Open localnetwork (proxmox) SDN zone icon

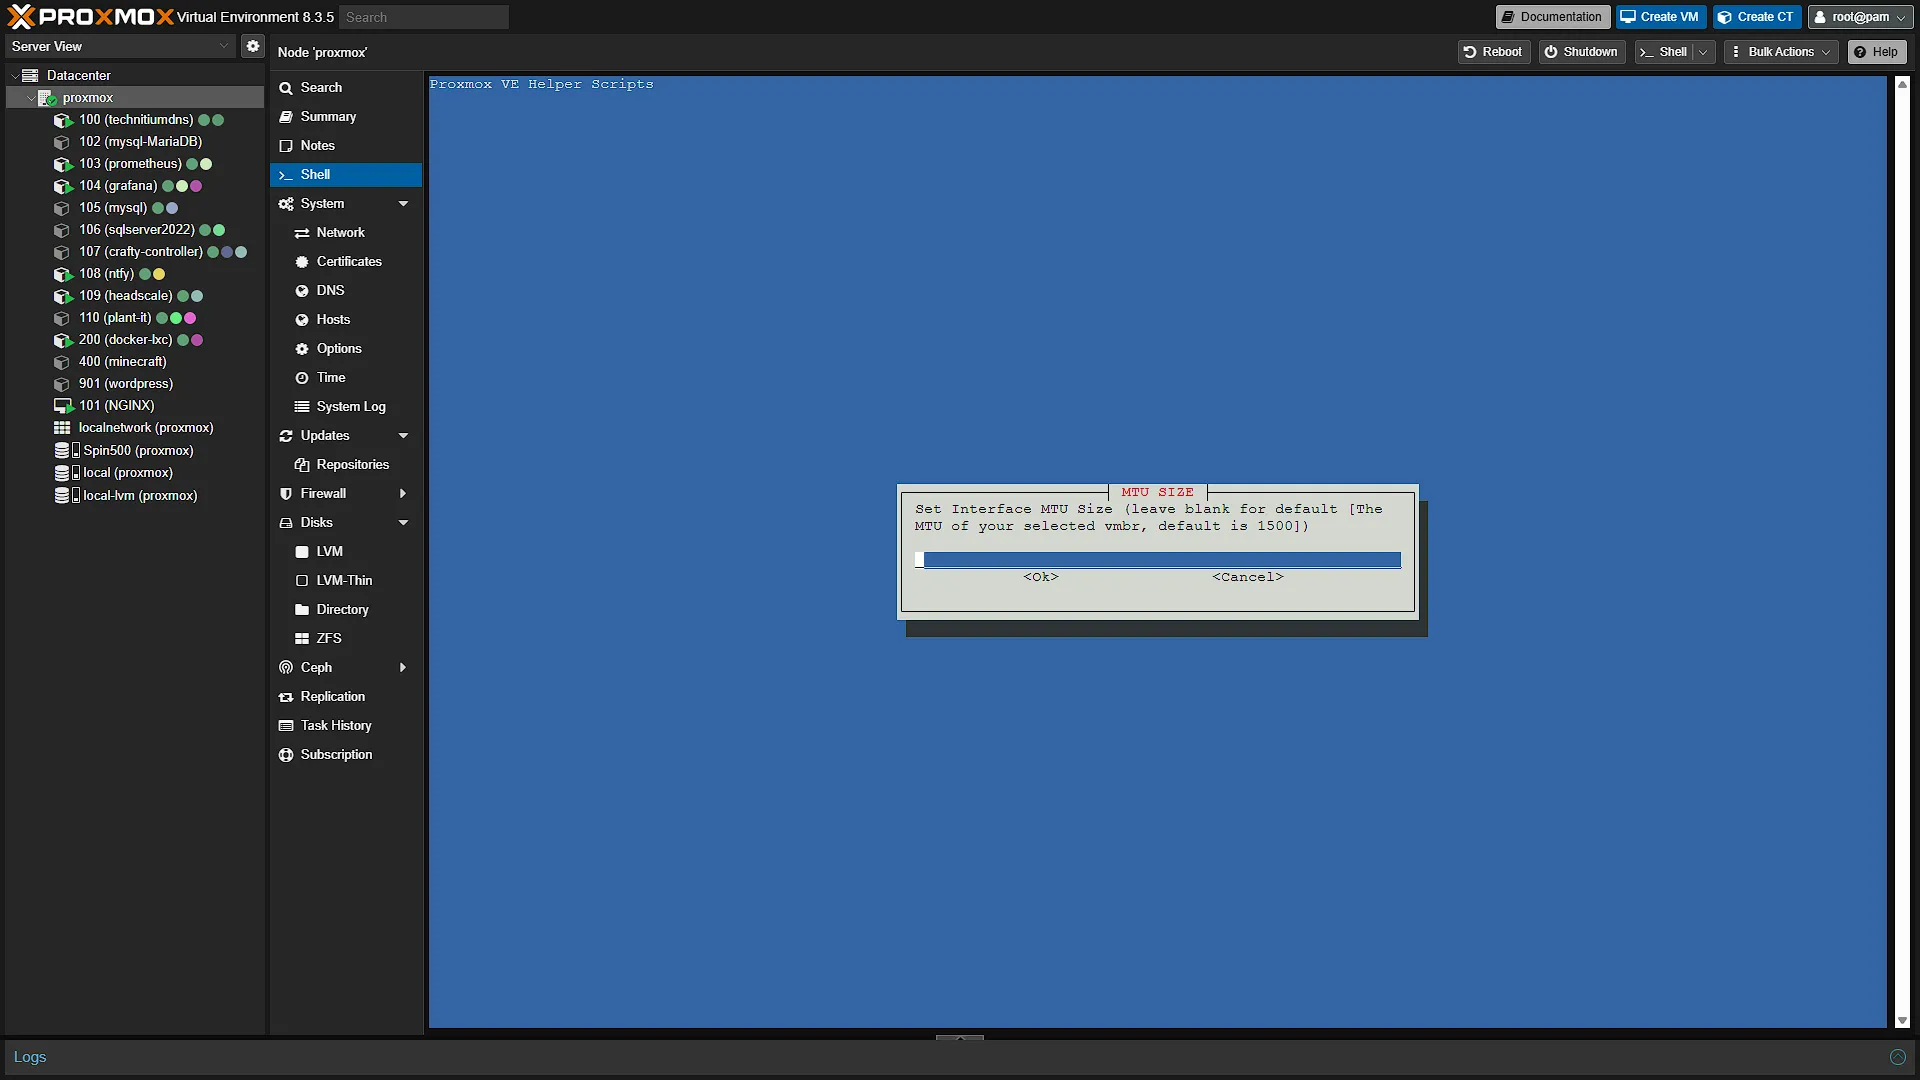tap(62, 428)
